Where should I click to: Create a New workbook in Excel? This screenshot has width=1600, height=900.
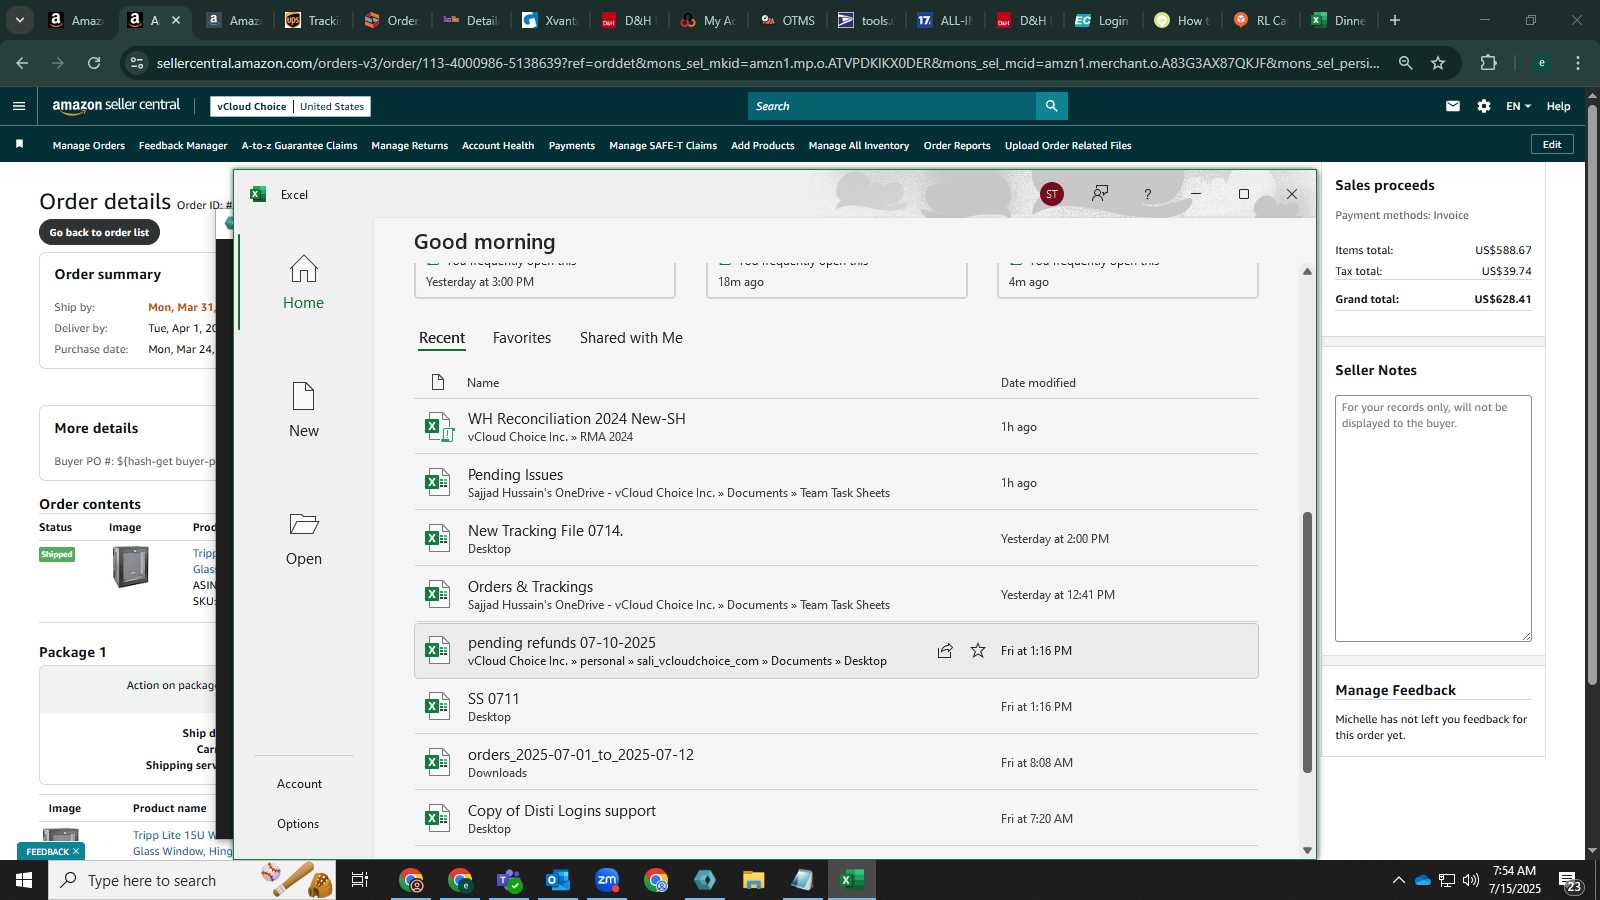303,410
